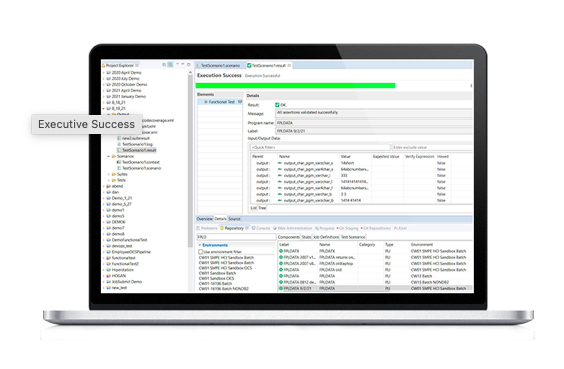Click the Scenarios folder icon
This screenshot has height=369, width=564.
coord(114,156)
